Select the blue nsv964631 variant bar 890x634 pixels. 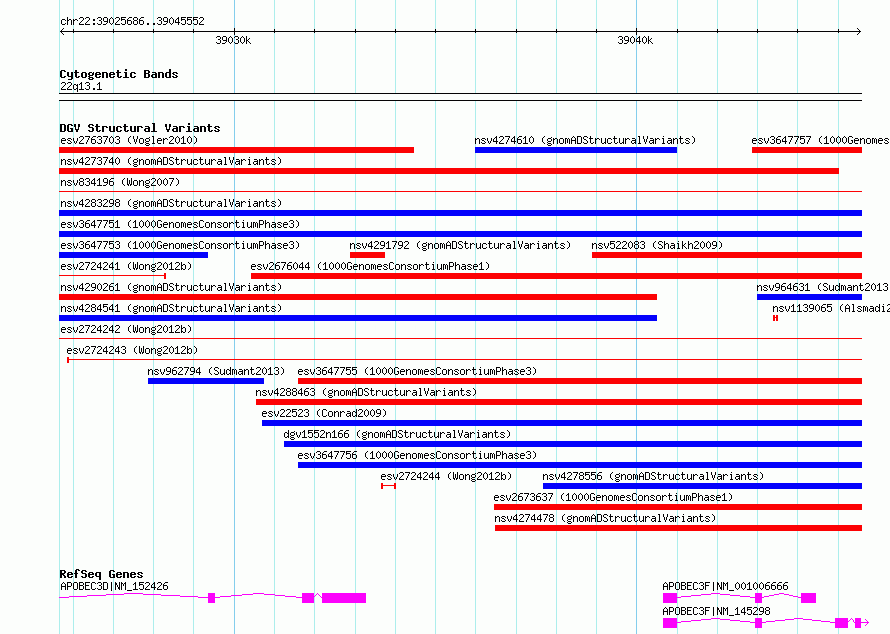tap(809, 297)
